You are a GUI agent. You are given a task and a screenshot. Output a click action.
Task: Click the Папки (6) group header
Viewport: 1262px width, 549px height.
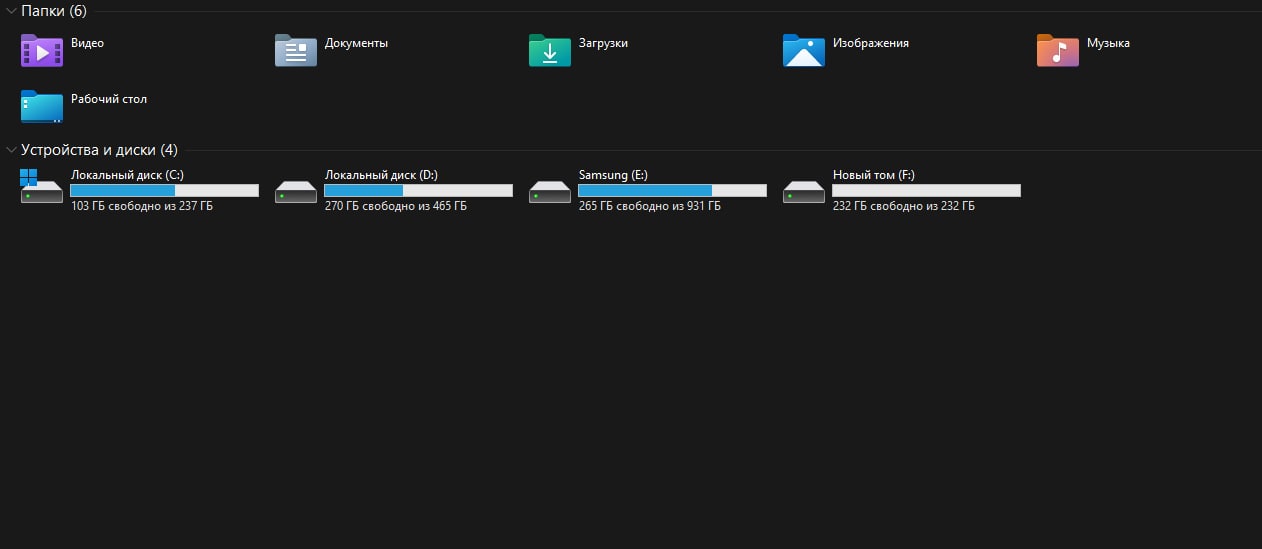(53, 10)
